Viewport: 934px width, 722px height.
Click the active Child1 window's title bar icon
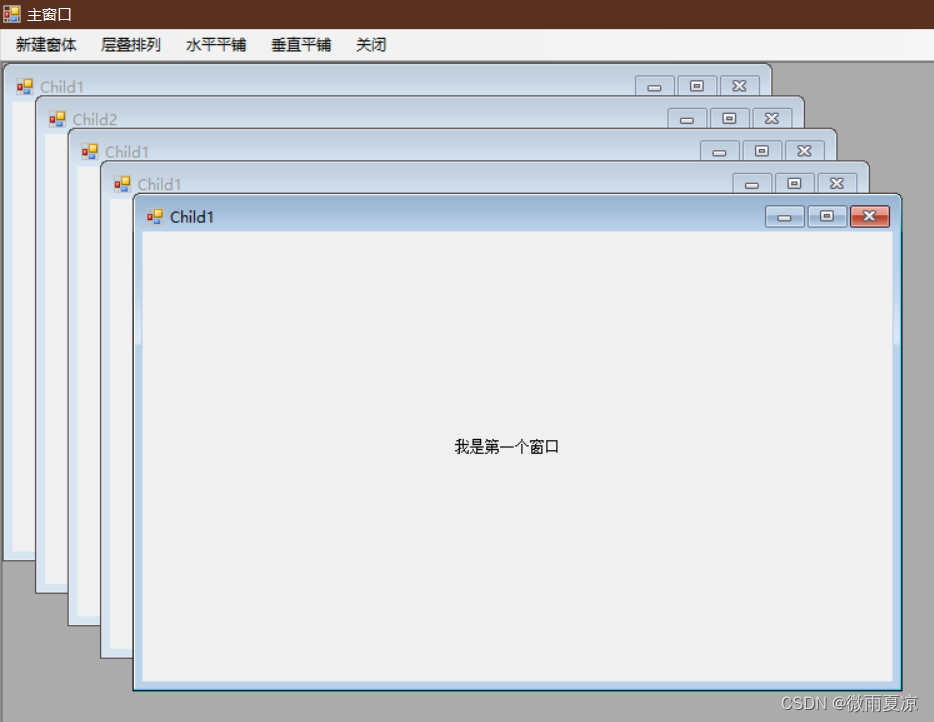(x=155, y=216)
